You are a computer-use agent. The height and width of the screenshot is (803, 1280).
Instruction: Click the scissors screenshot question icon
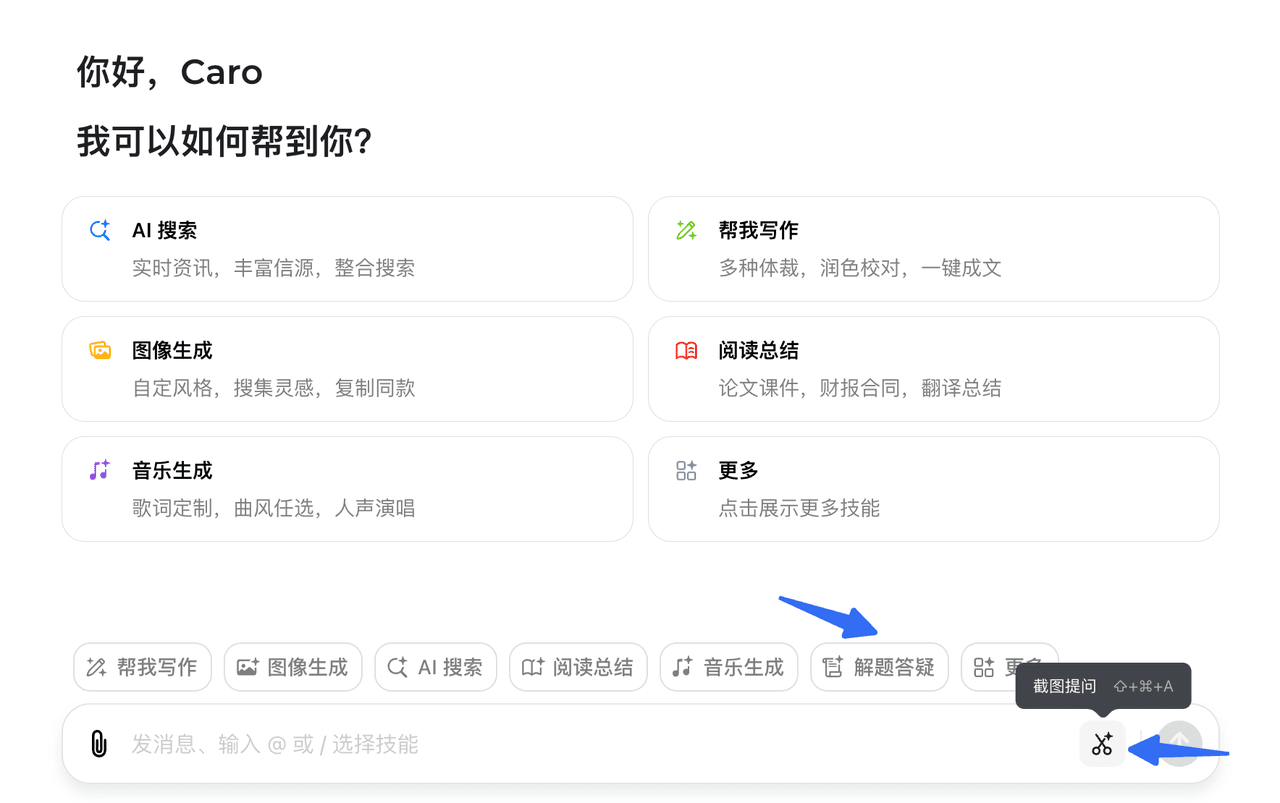coord(1102,744)
